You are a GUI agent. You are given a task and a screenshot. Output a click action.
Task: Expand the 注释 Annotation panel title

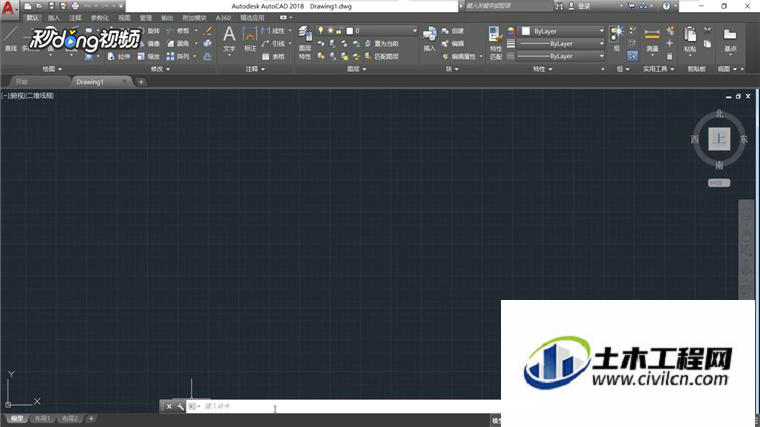[x=255, y=69]
